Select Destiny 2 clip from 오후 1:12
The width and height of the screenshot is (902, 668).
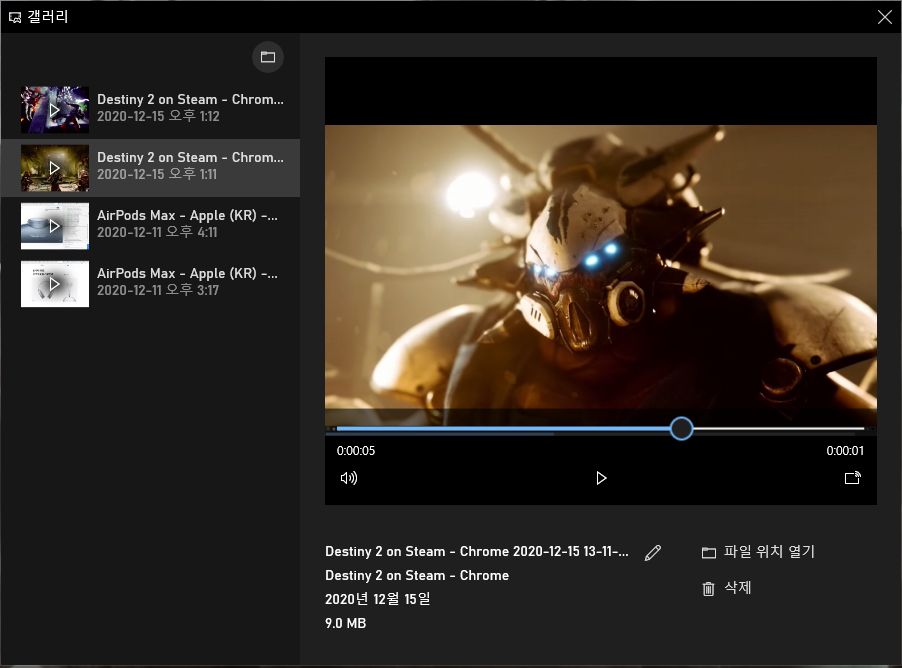tap(150, 109)
